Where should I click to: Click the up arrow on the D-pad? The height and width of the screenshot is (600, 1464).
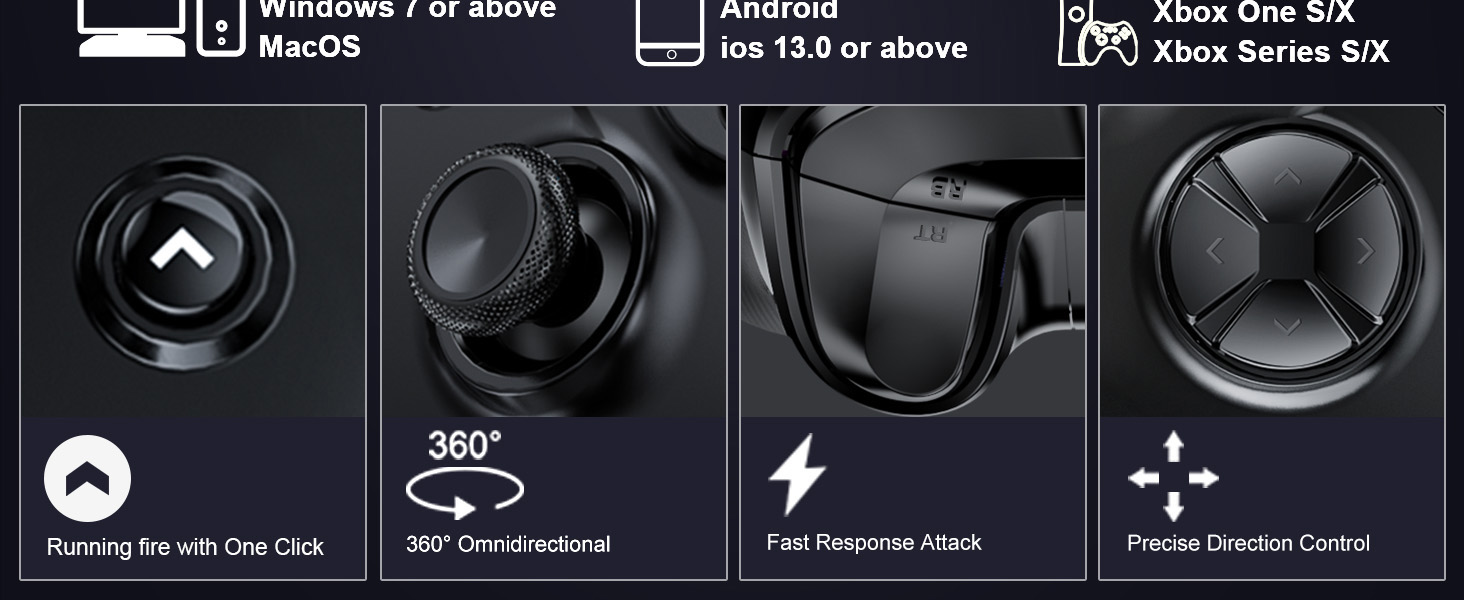[1286, 177]
